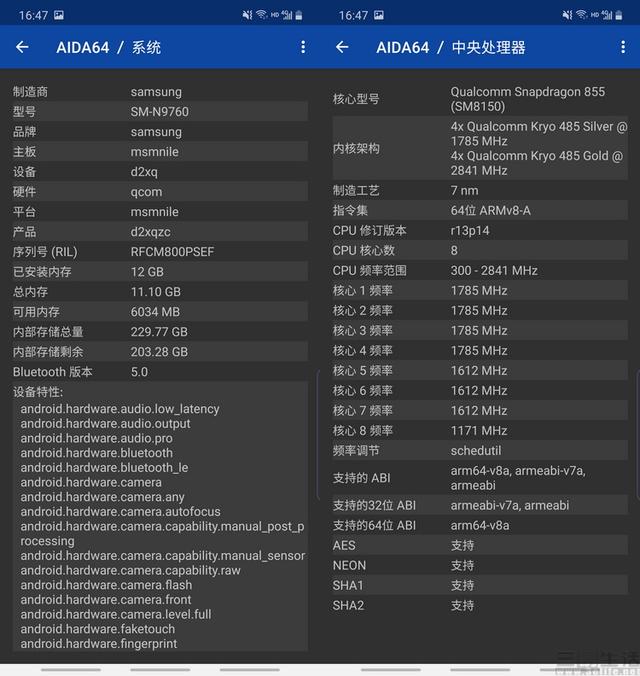
Task: Select CPU revision r13p14
Action: pos(470,231)
